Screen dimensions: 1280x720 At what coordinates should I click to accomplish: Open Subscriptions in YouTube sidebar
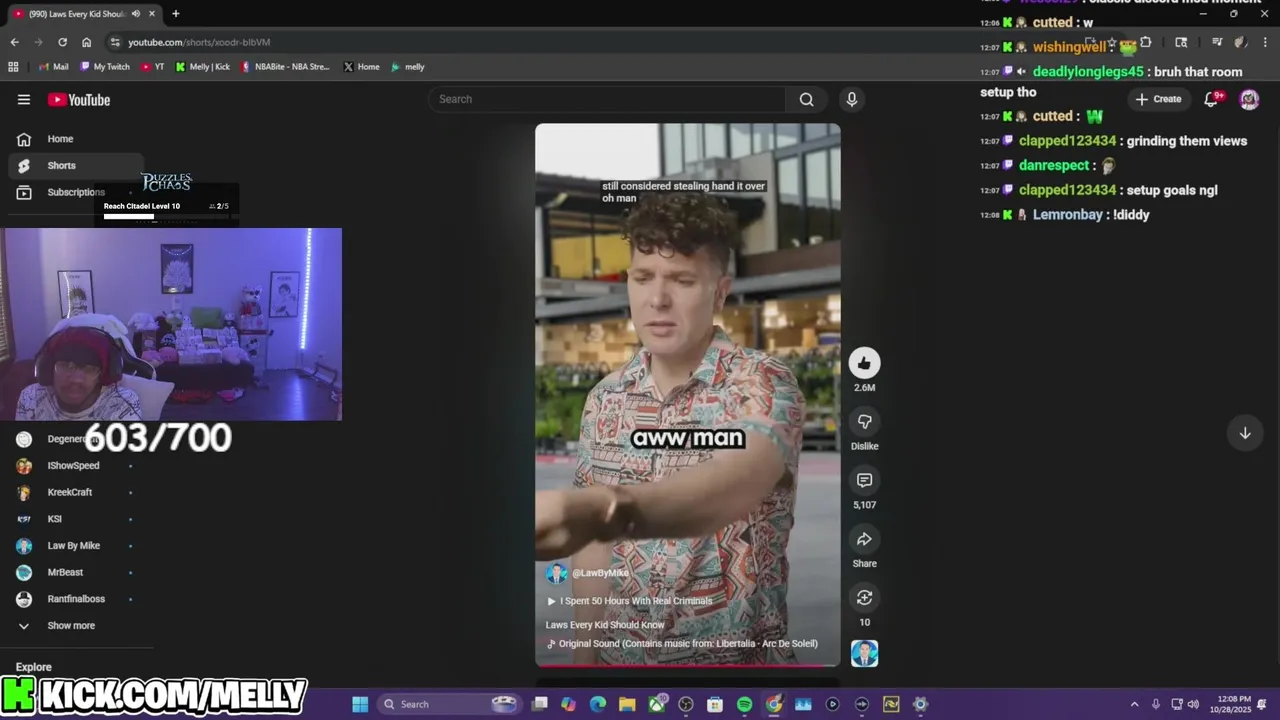point(76,192)
